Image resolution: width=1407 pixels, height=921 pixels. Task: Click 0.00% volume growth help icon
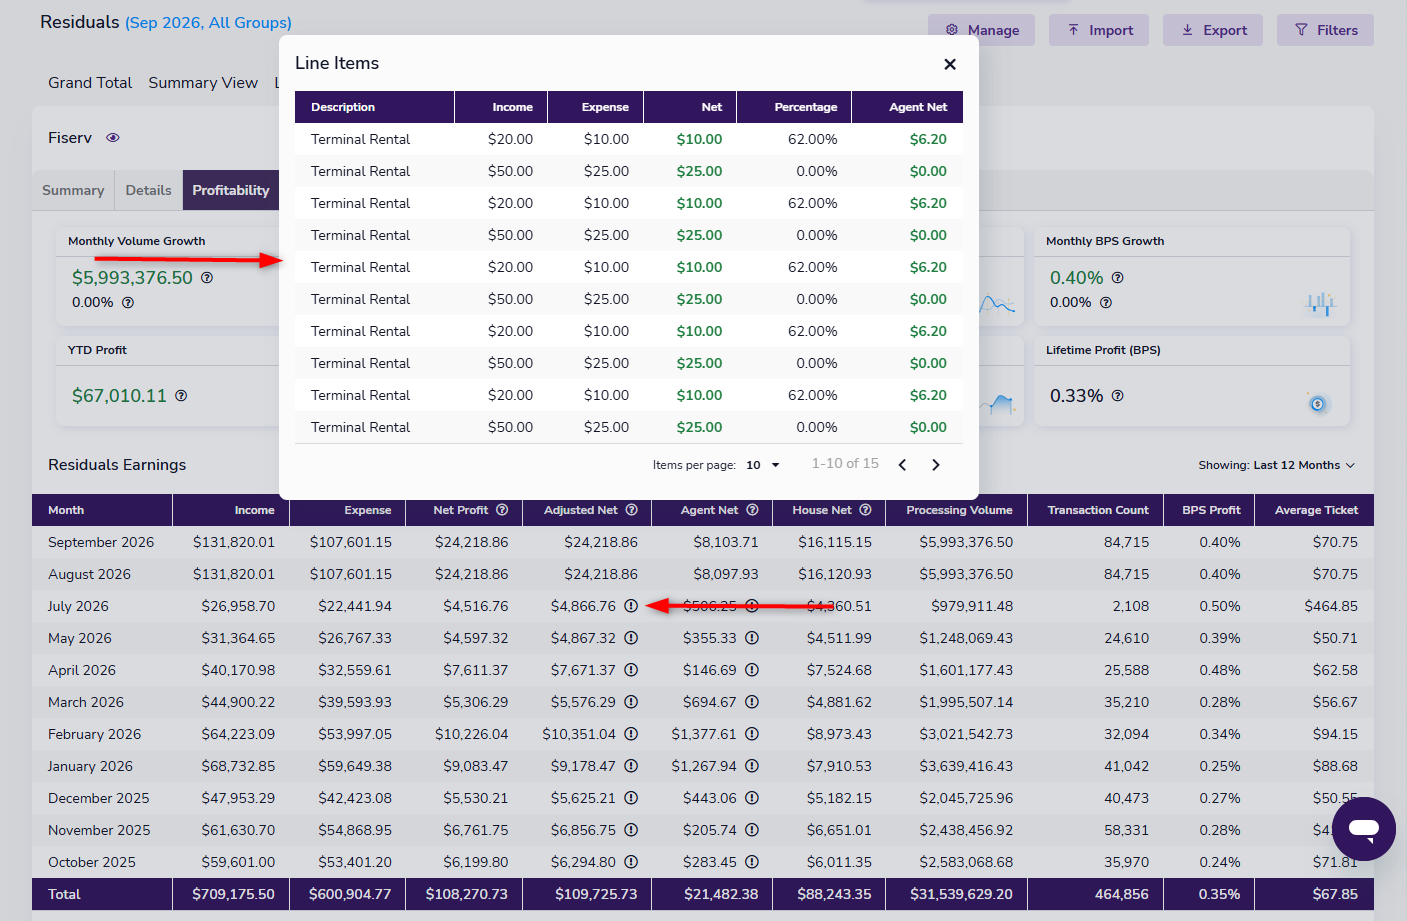[128, 303]
